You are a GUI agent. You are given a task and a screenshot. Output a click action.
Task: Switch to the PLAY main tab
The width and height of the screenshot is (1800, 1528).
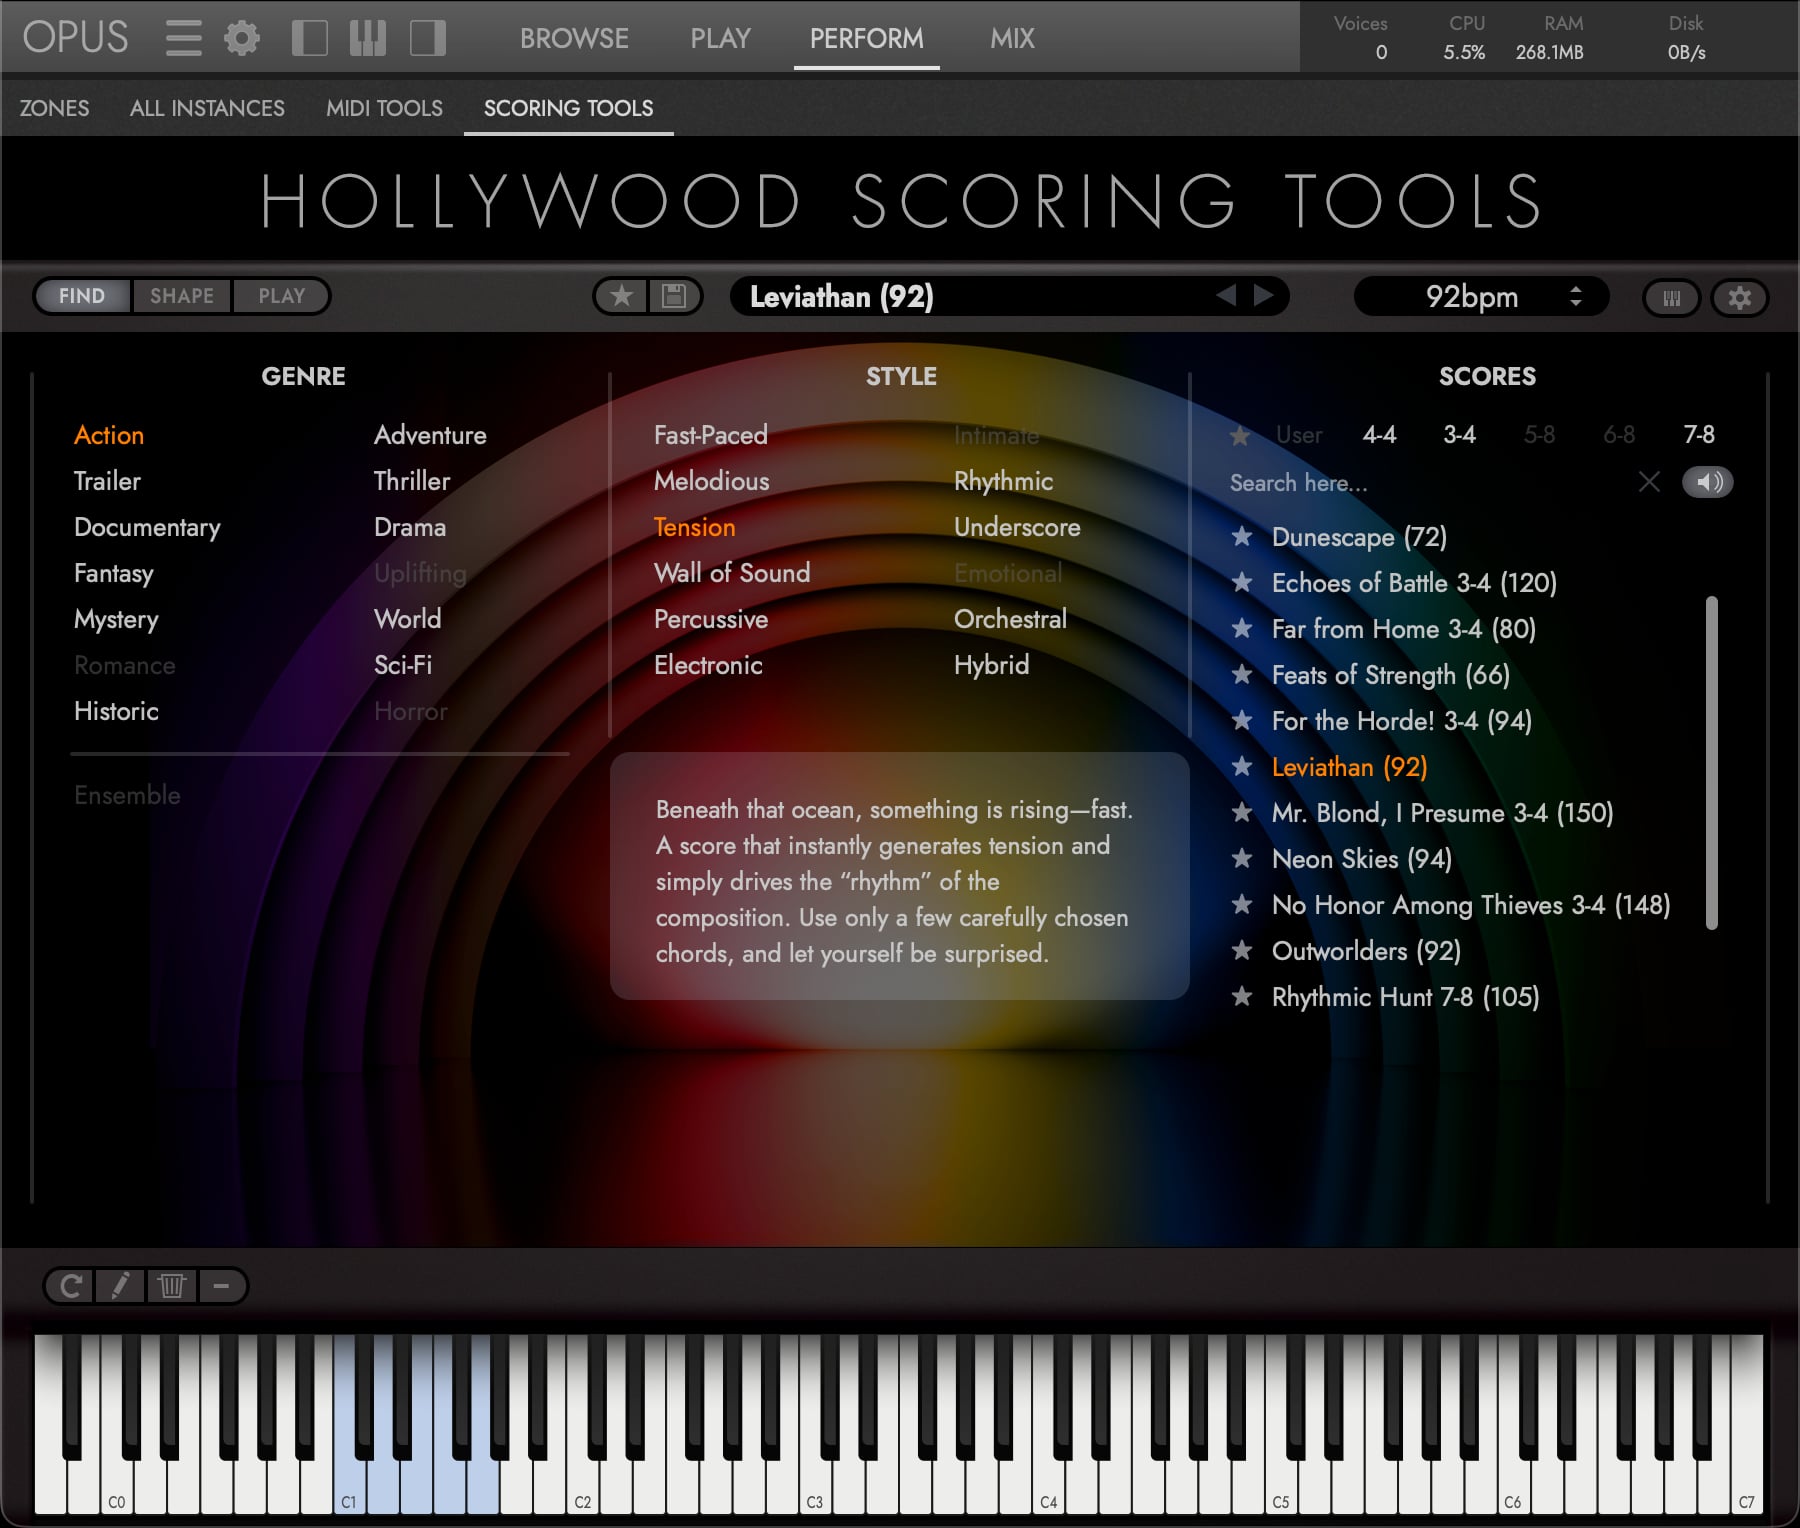(720, 38)
